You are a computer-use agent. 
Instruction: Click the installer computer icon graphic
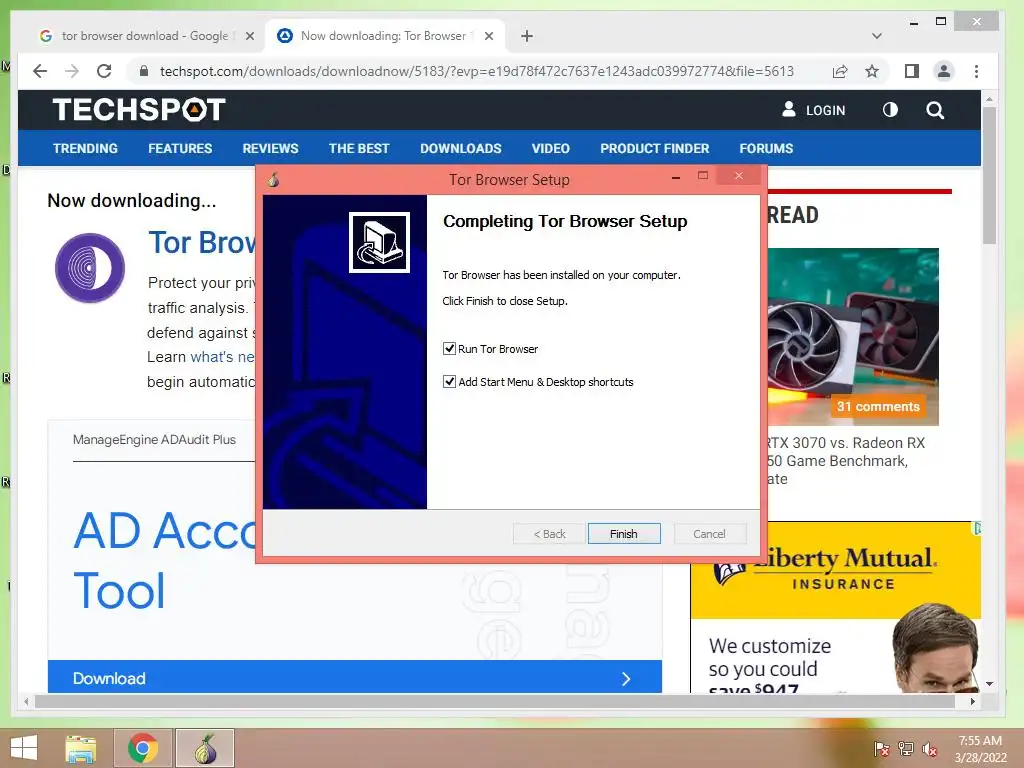379,242
